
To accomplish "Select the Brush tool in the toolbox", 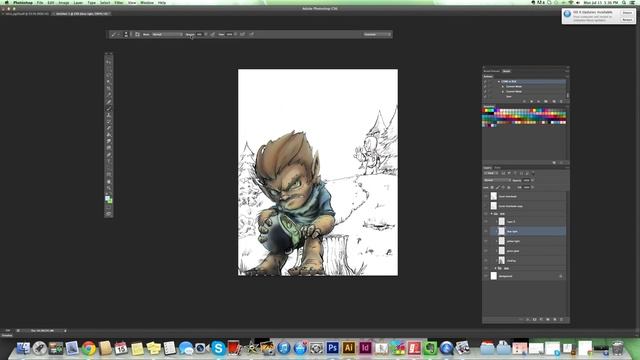I will 109,109.
